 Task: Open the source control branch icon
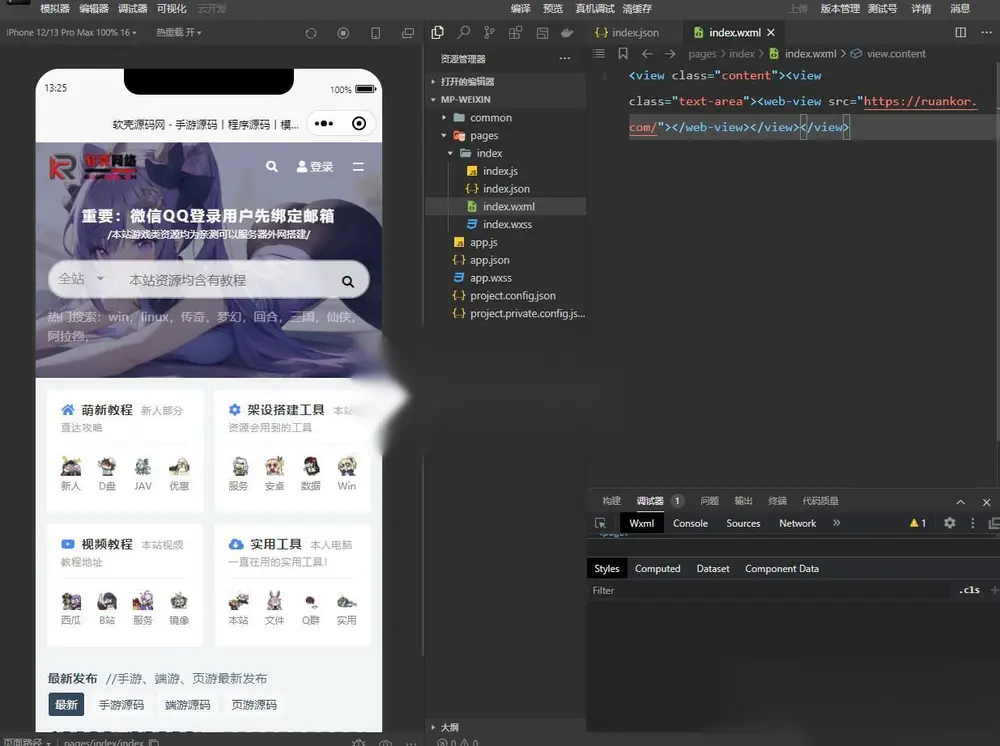(x=489, y=33)
